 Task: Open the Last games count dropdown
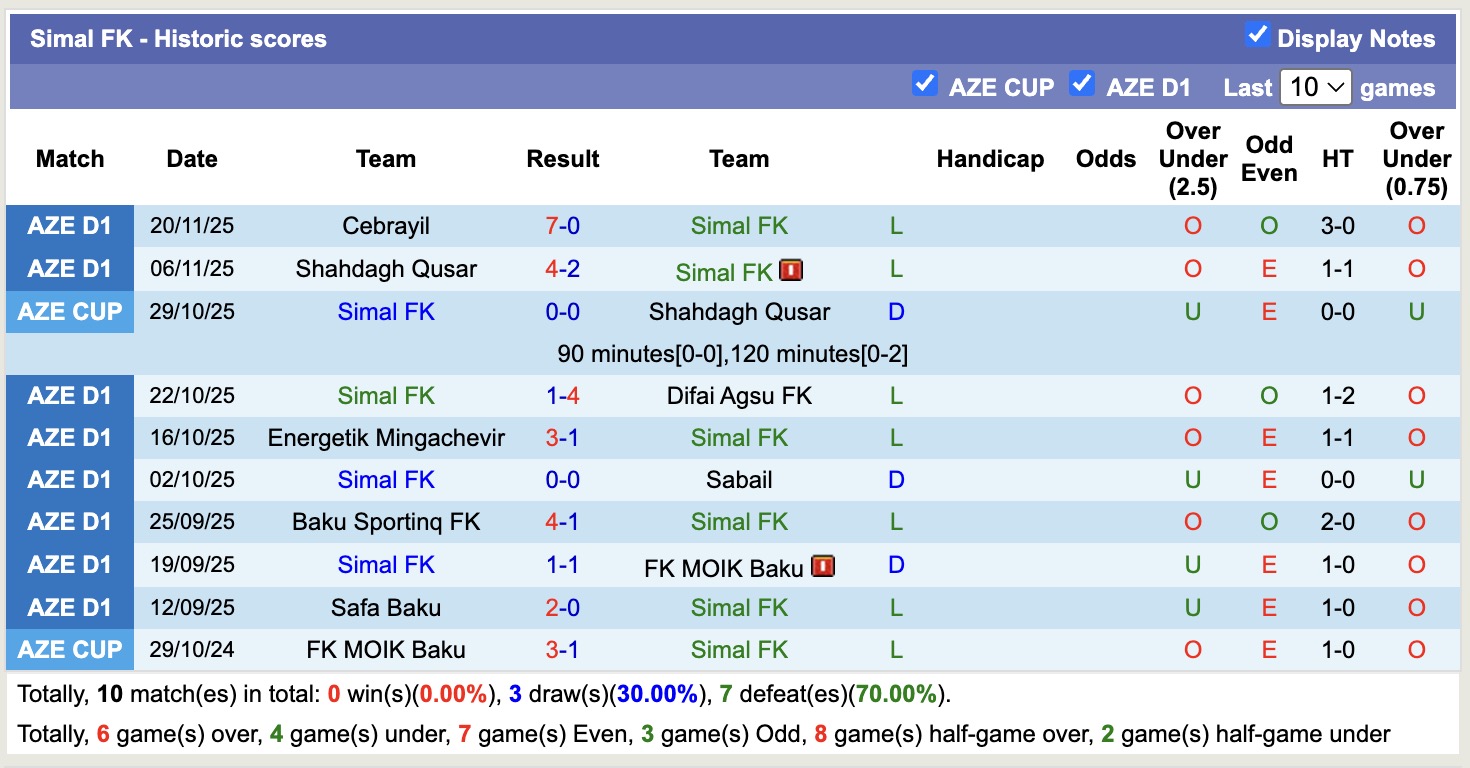[1315, 87]
